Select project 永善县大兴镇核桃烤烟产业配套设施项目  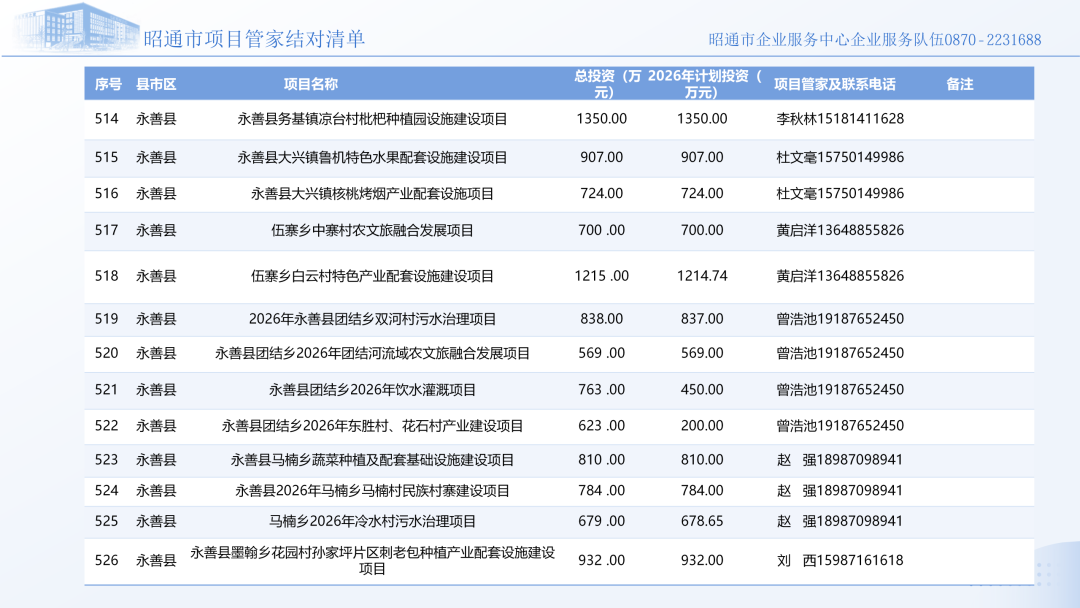click(373, 194)
